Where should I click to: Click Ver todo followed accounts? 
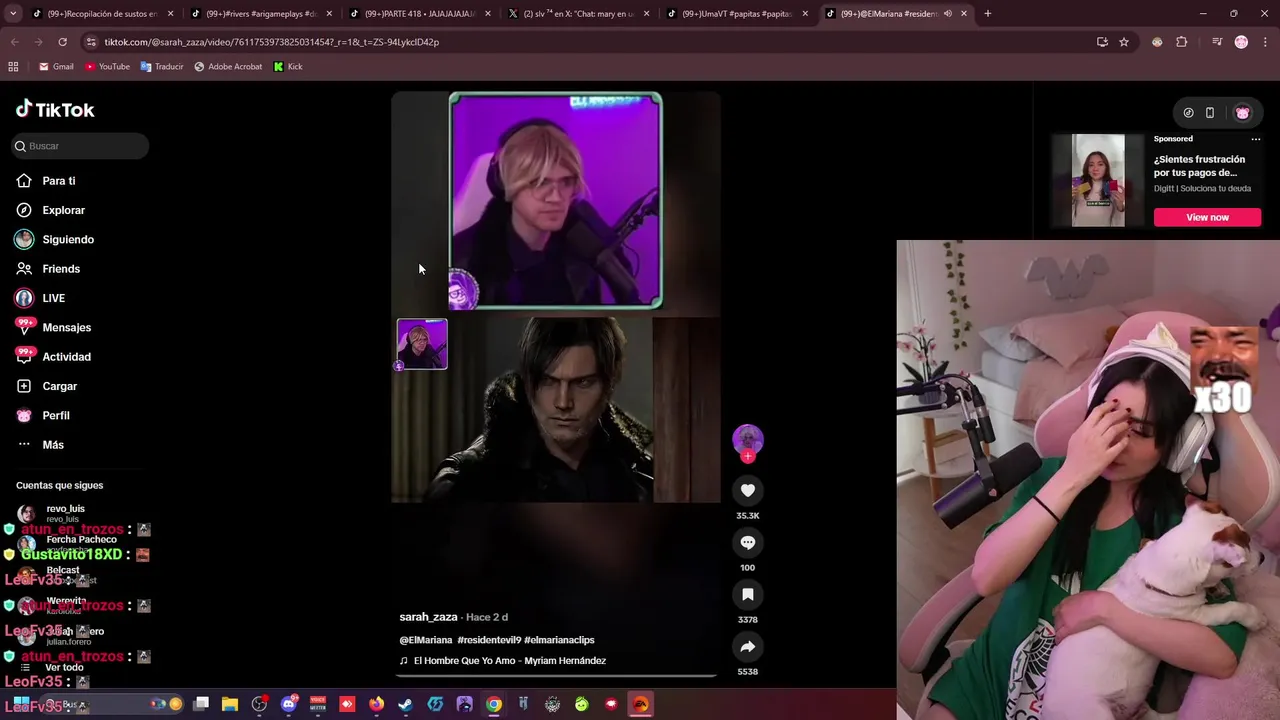tap(65, 667)
